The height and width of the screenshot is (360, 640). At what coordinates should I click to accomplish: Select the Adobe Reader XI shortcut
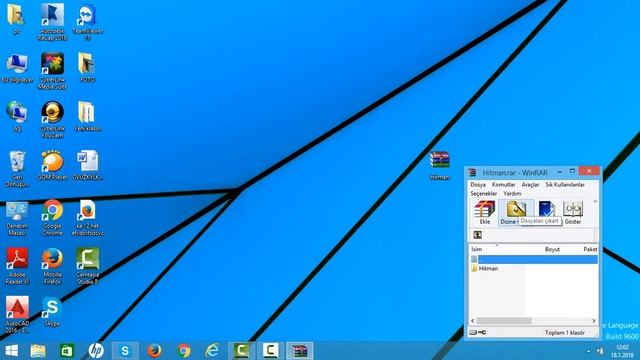[x=17, y=266]
